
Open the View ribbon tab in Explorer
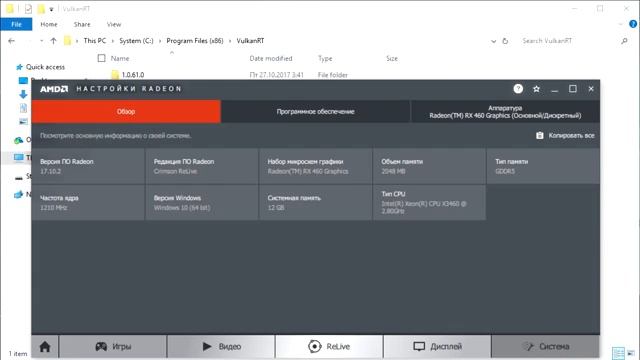pos(114,24)
